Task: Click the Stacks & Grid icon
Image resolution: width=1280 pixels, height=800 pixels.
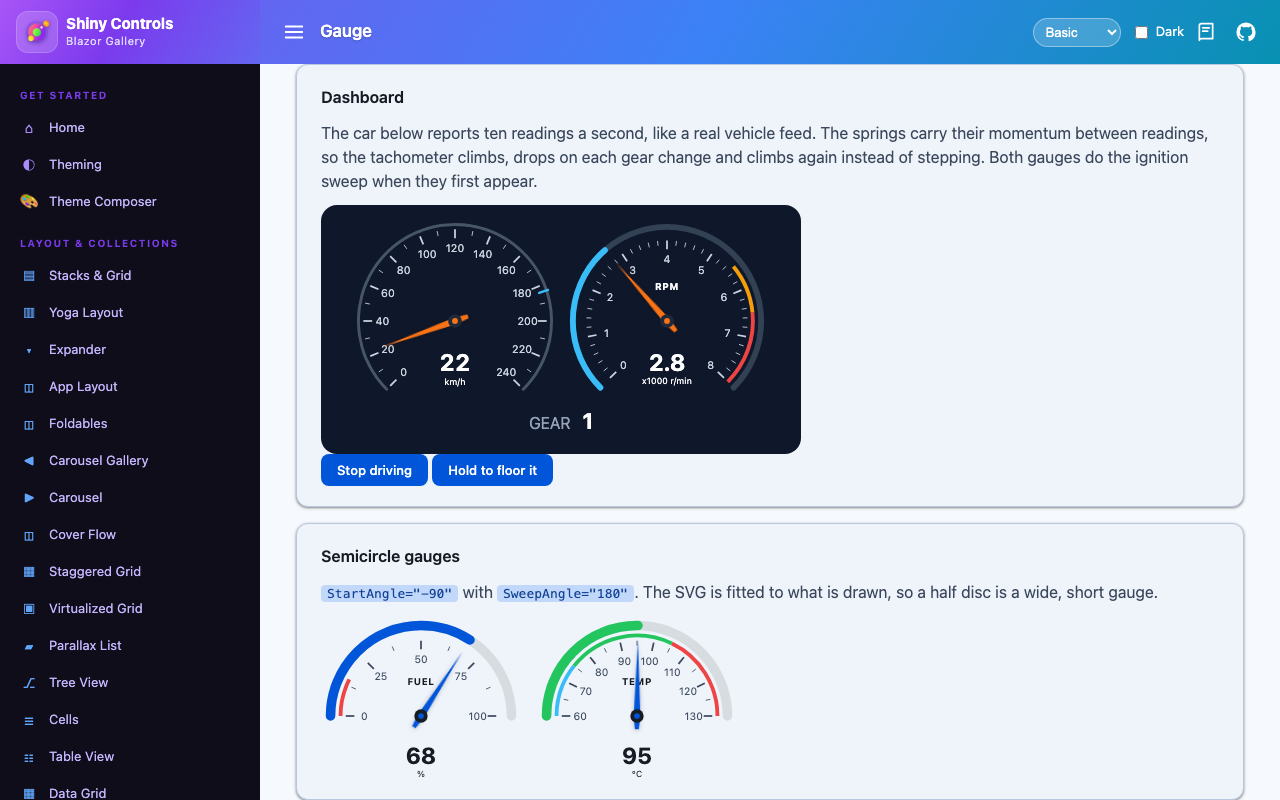Action: coord(29,276)
